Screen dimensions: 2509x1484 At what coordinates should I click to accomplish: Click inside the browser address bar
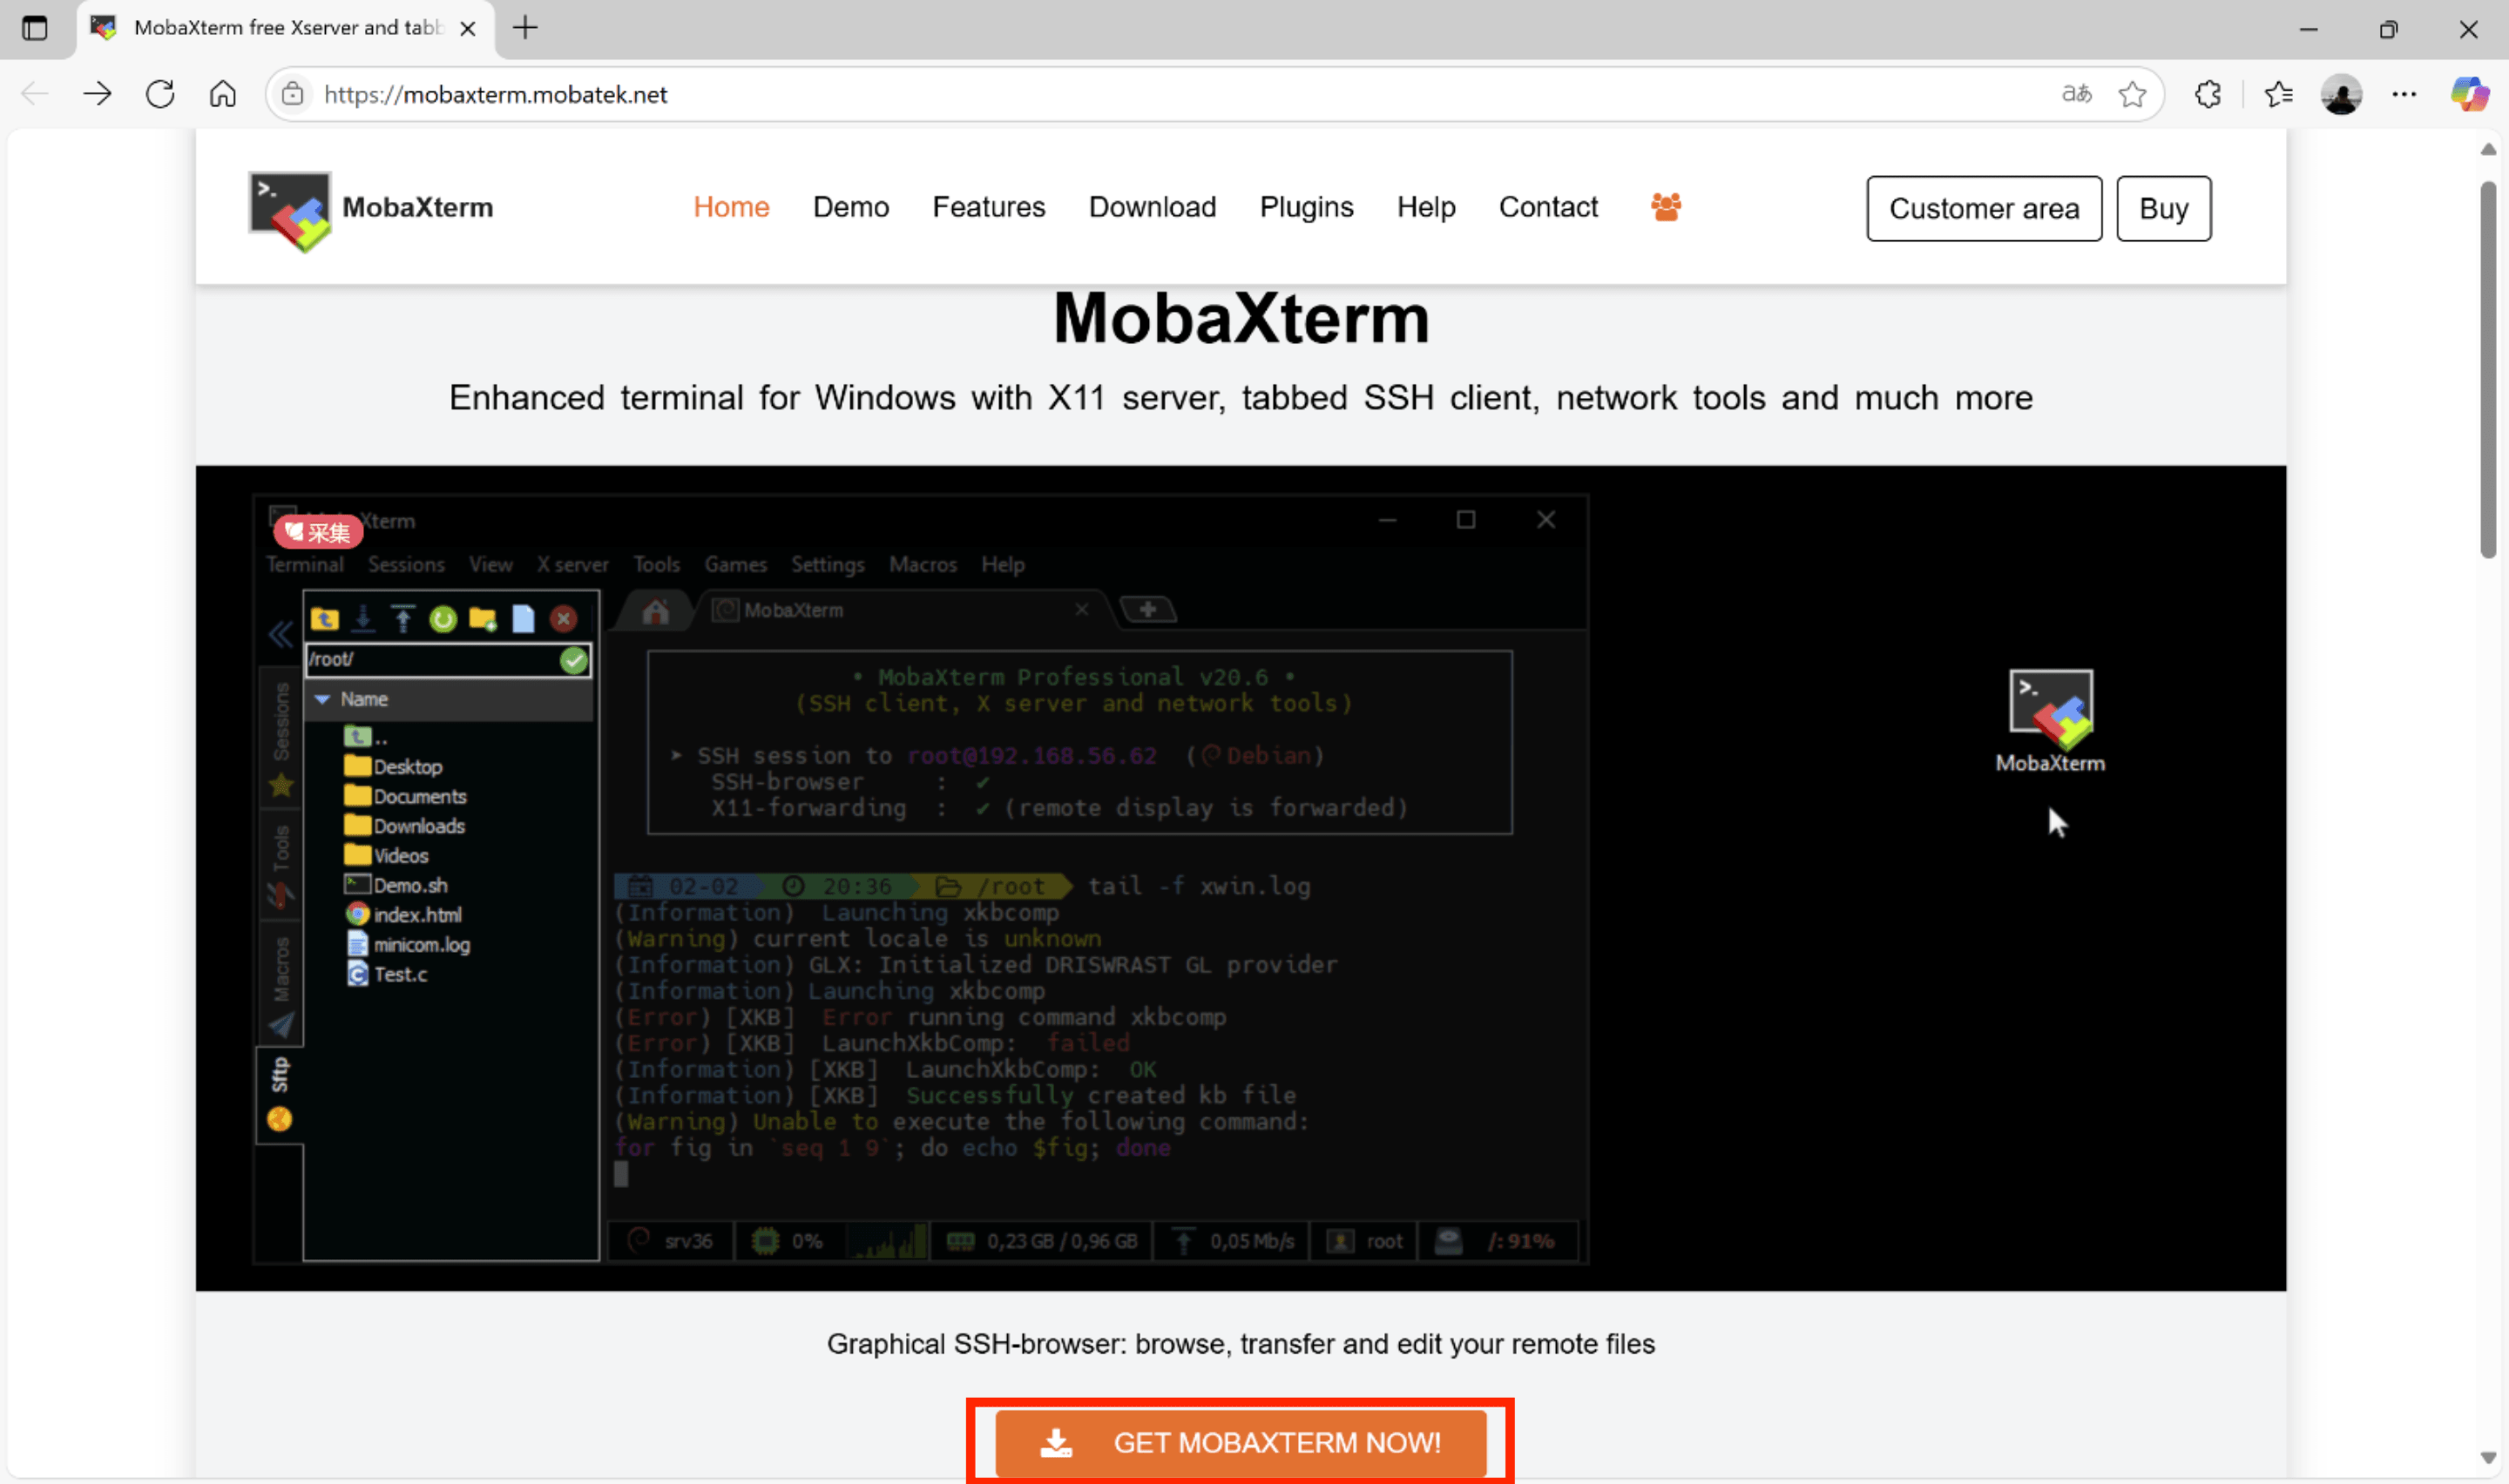pyautogui.click(x=700, y=93)
